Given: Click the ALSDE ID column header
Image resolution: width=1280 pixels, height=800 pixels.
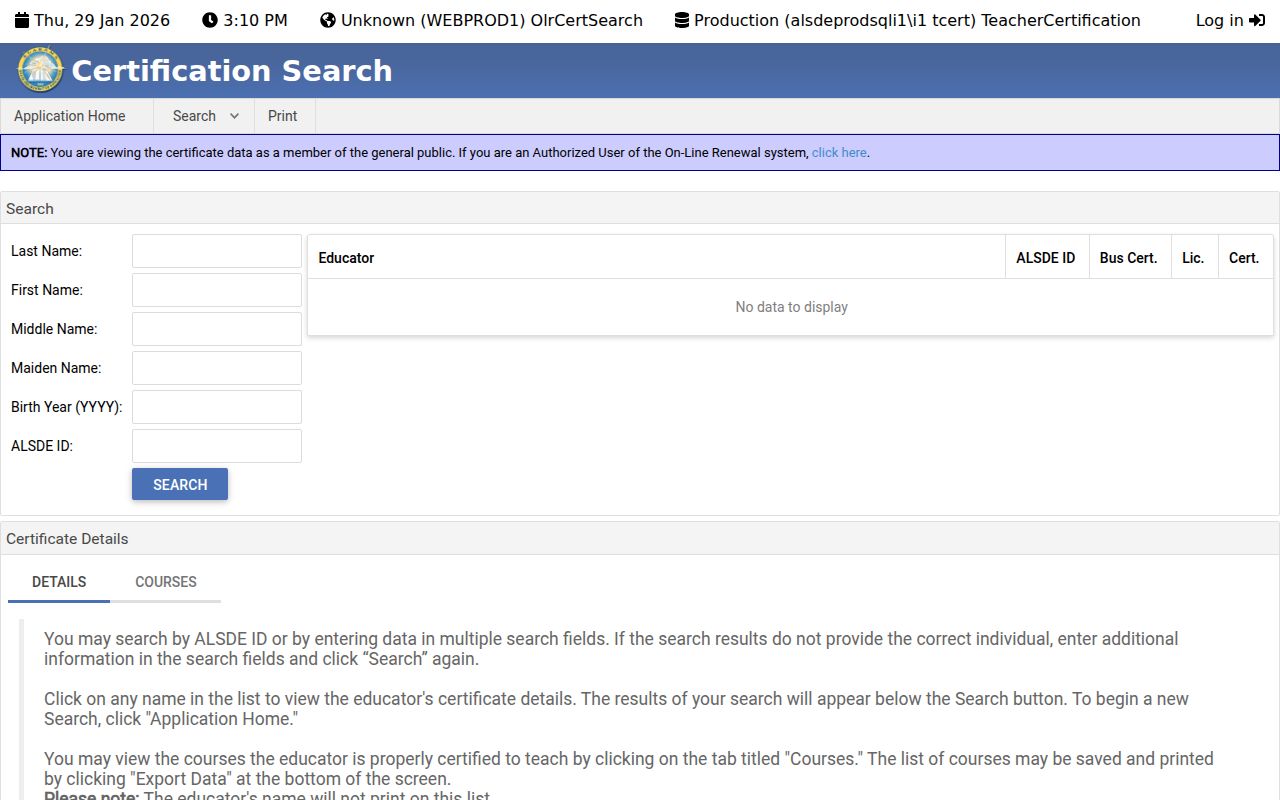Looking at the screenshot, I should tap(1046, 258).
